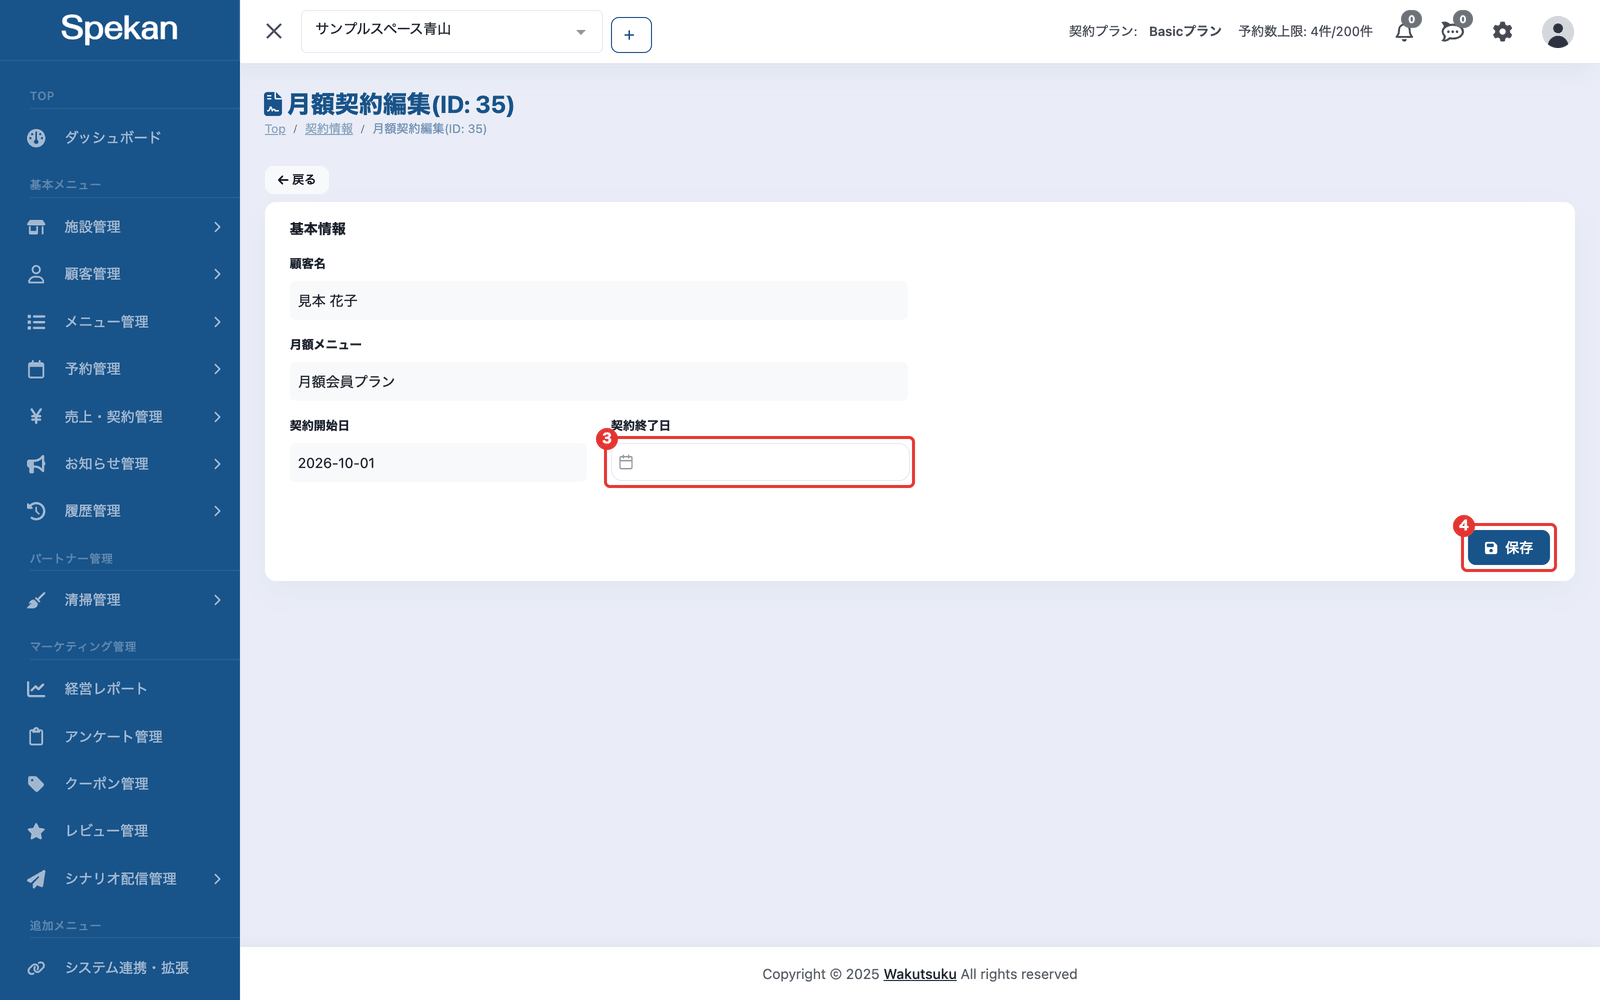Click the 保存 save button
This screenshot has width=1600, height=1000.
point(1508,548)
